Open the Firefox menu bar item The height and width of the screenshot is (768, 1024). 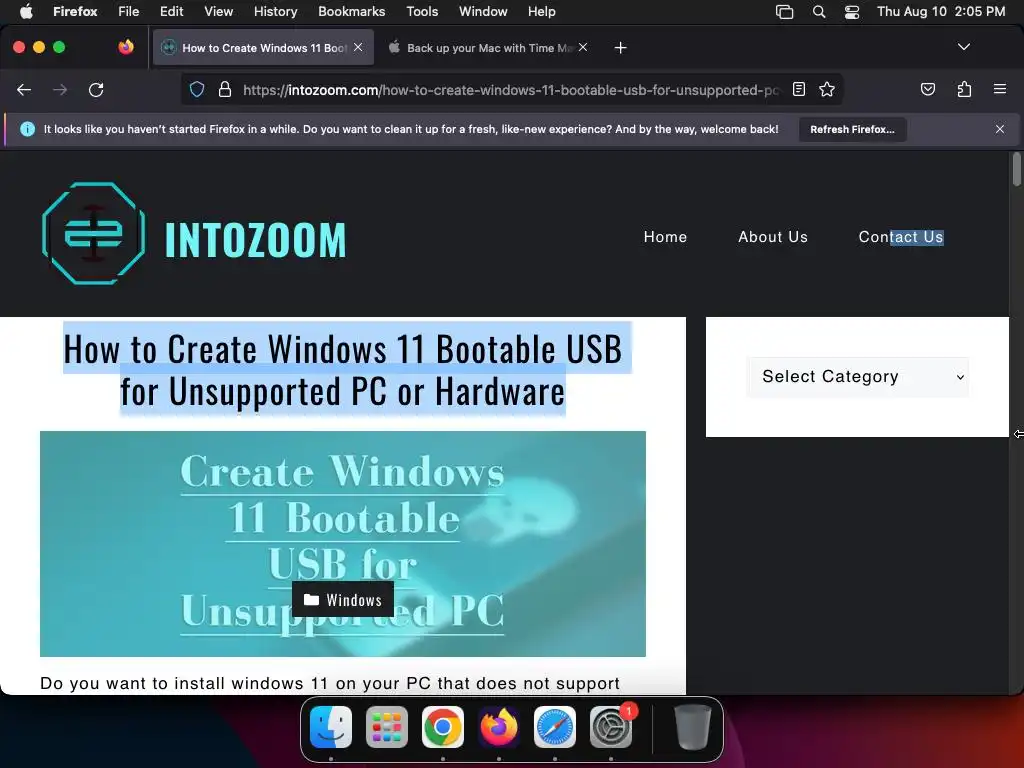coord(75,12)
